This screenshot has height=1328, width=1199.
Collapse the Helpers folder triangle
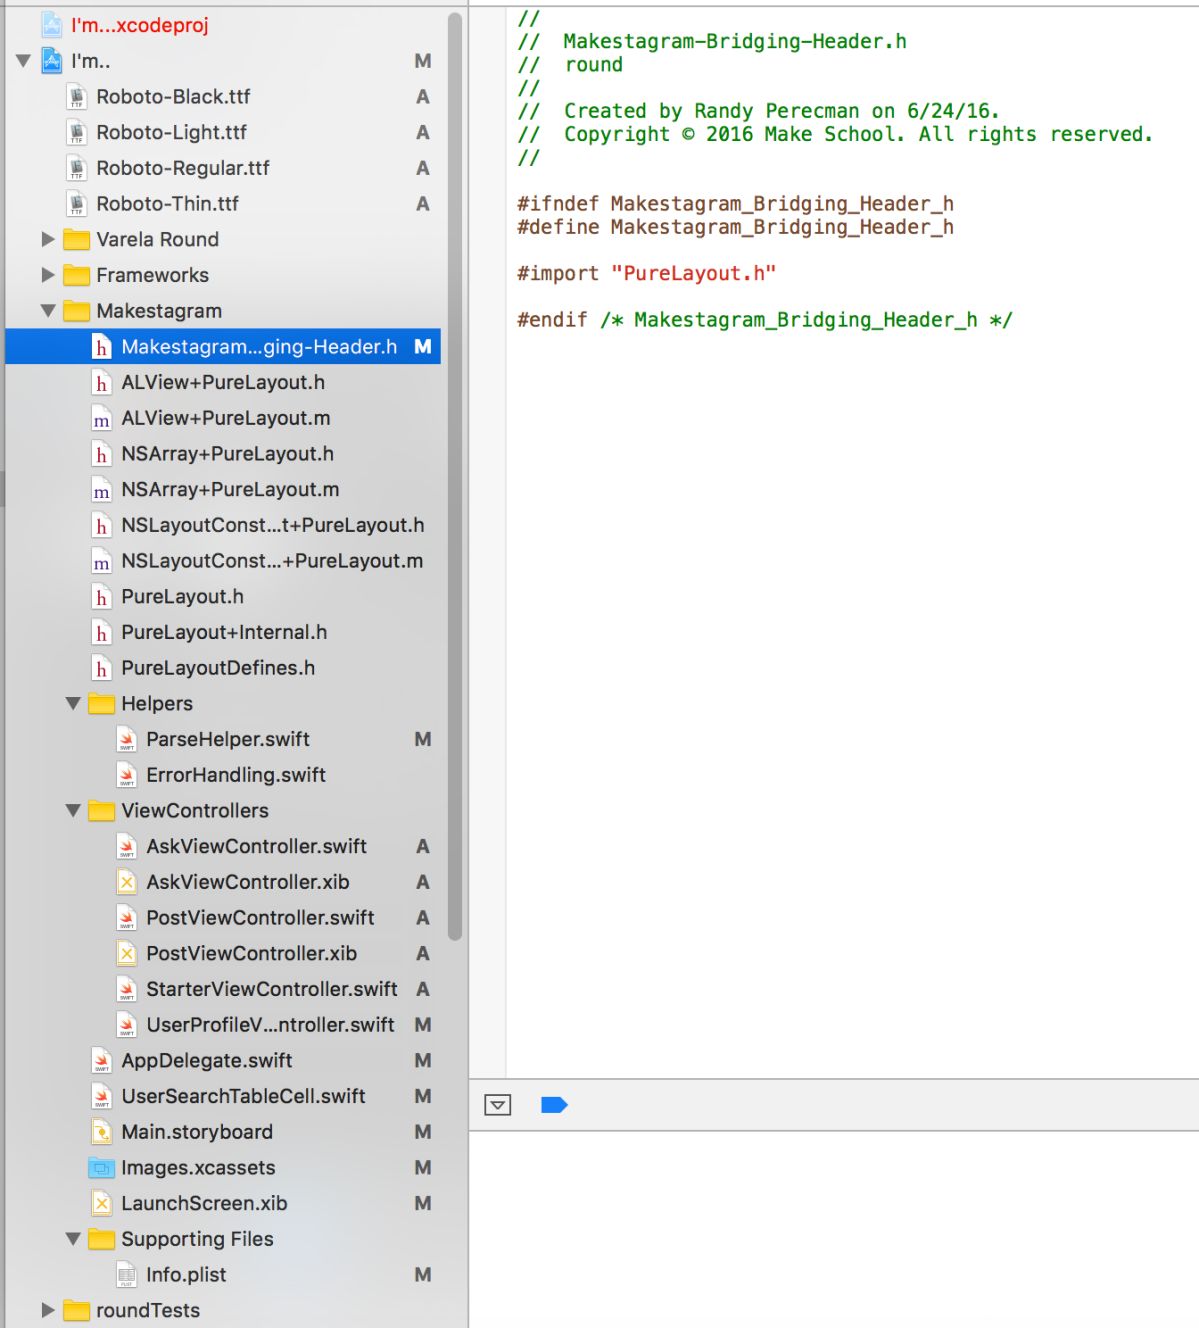pos(73,704)
